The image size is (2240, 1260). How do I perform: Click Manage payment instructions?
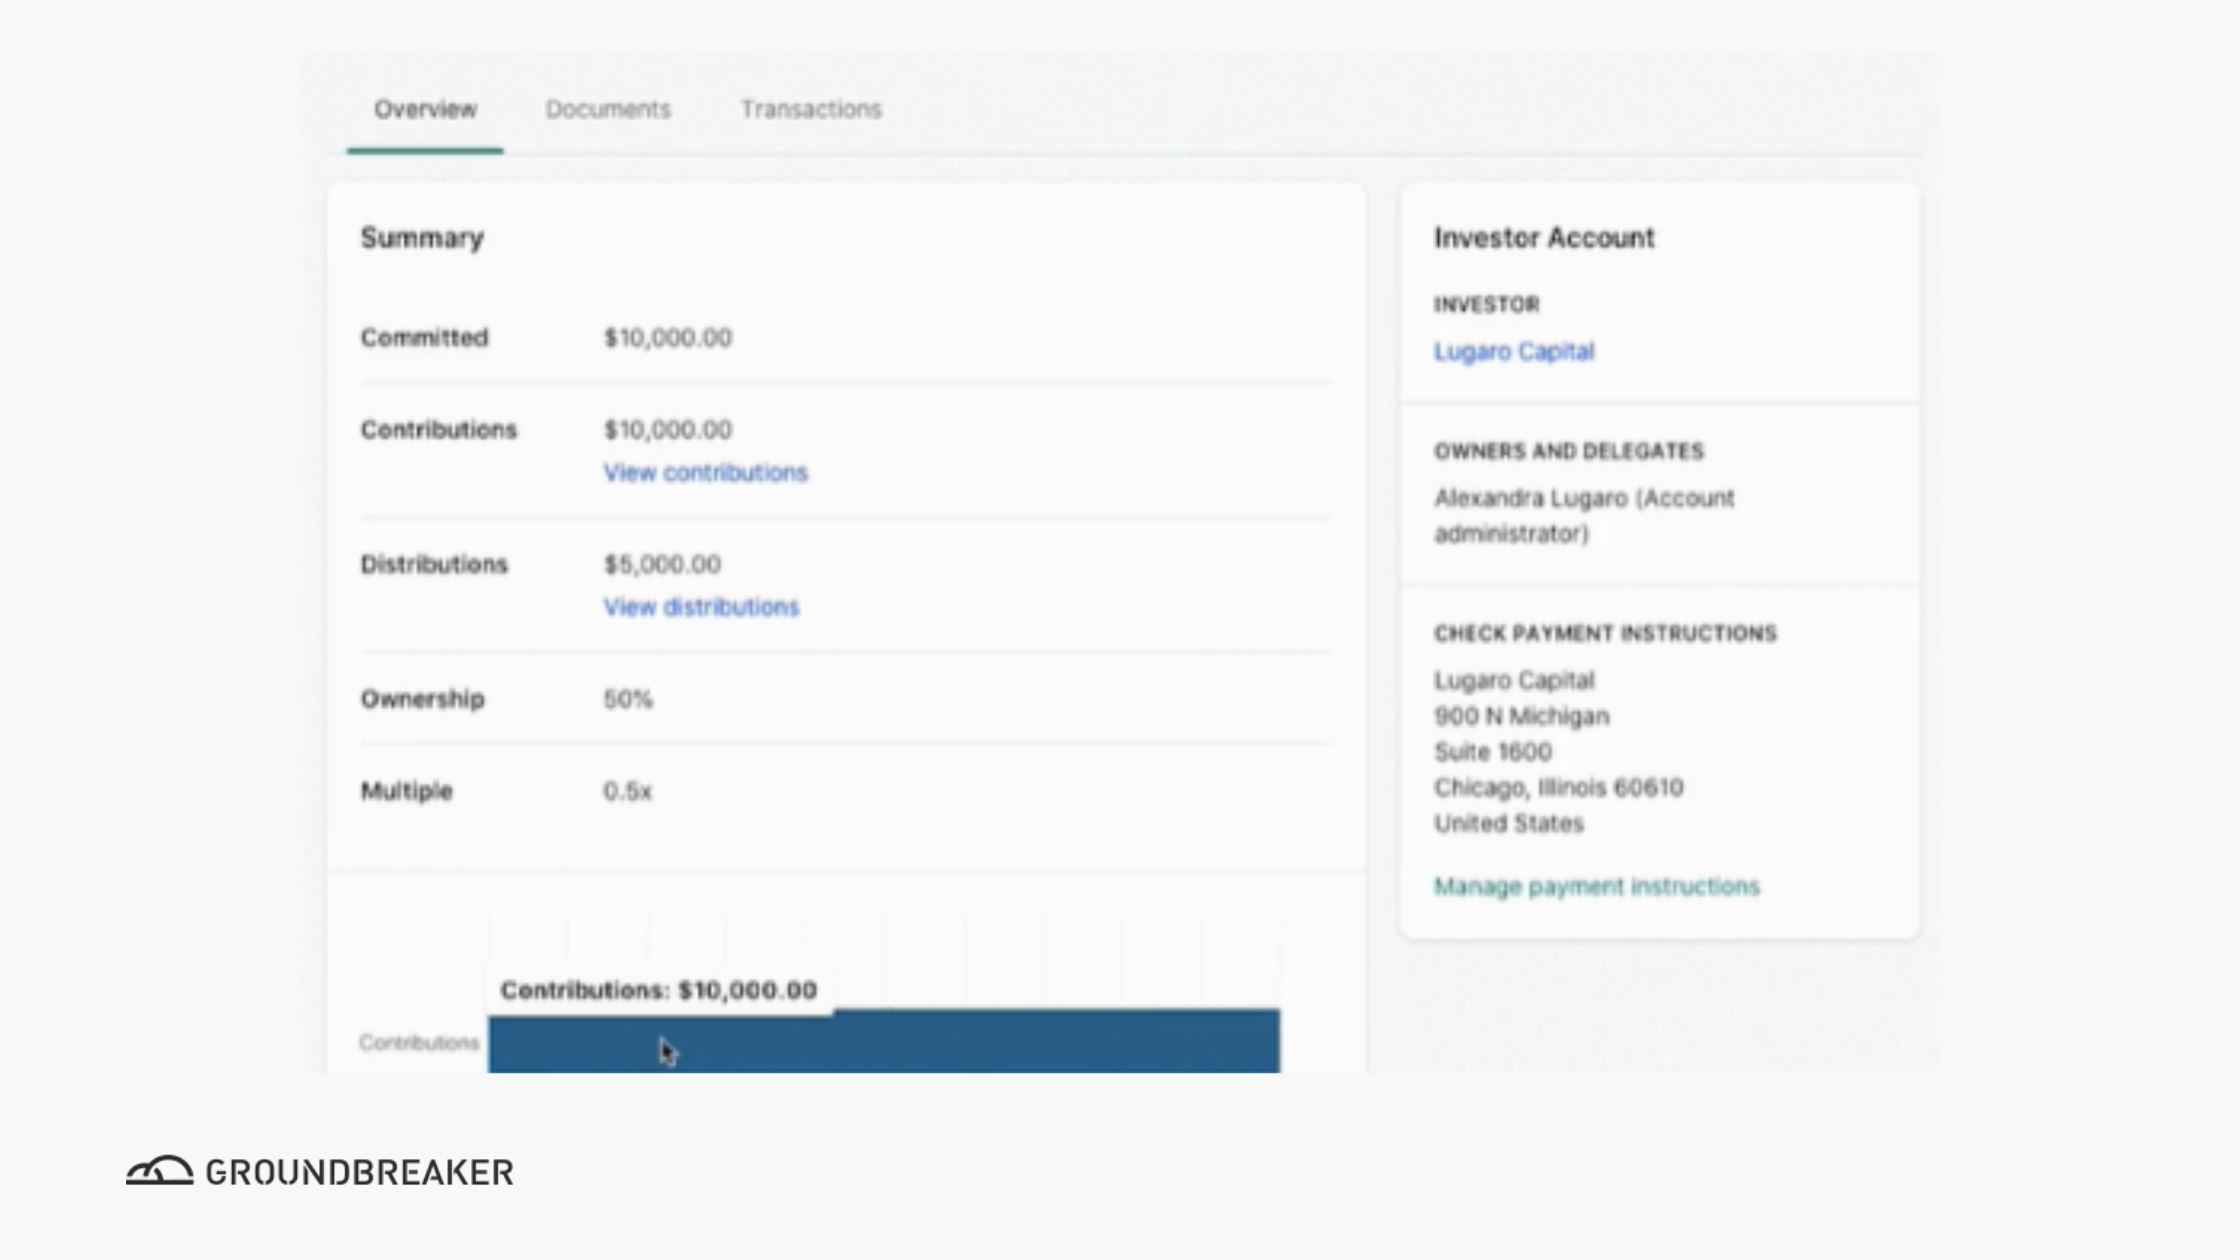coord(1597,886)
